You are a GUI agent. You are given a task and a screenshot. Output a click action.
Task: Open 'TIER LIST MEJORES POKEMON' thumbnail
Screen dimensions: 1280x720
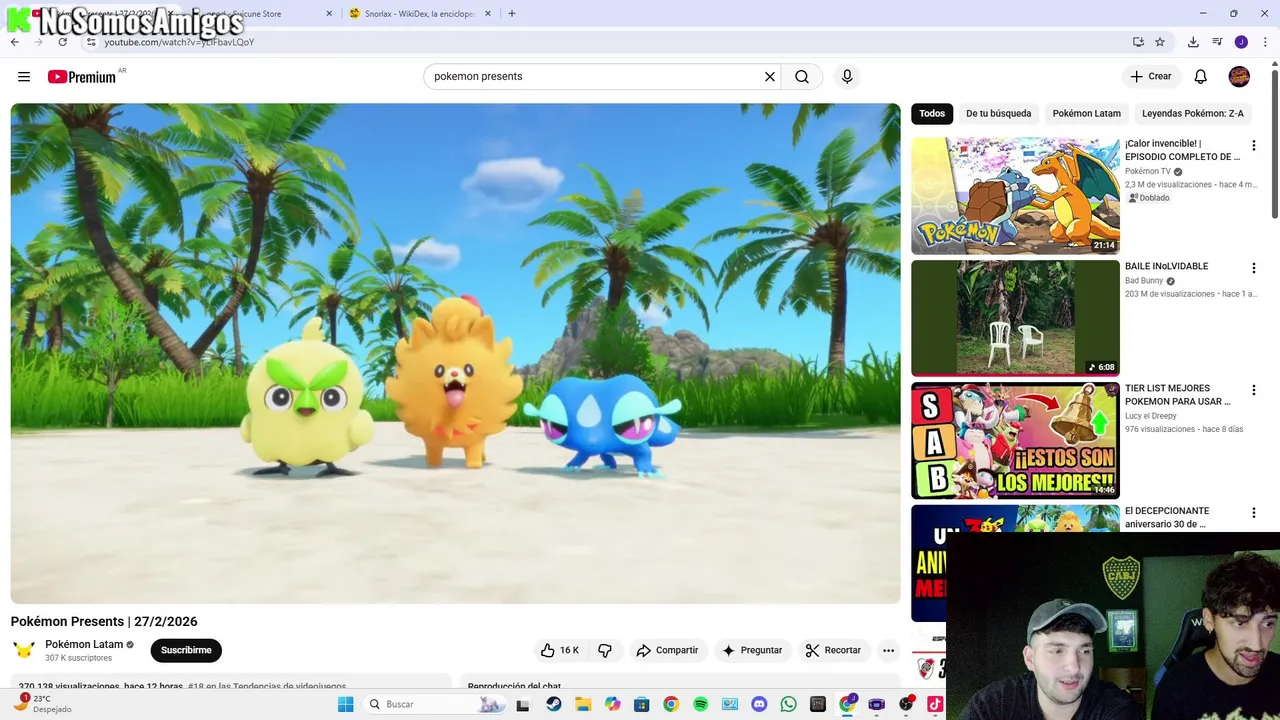click(1015, 440)
